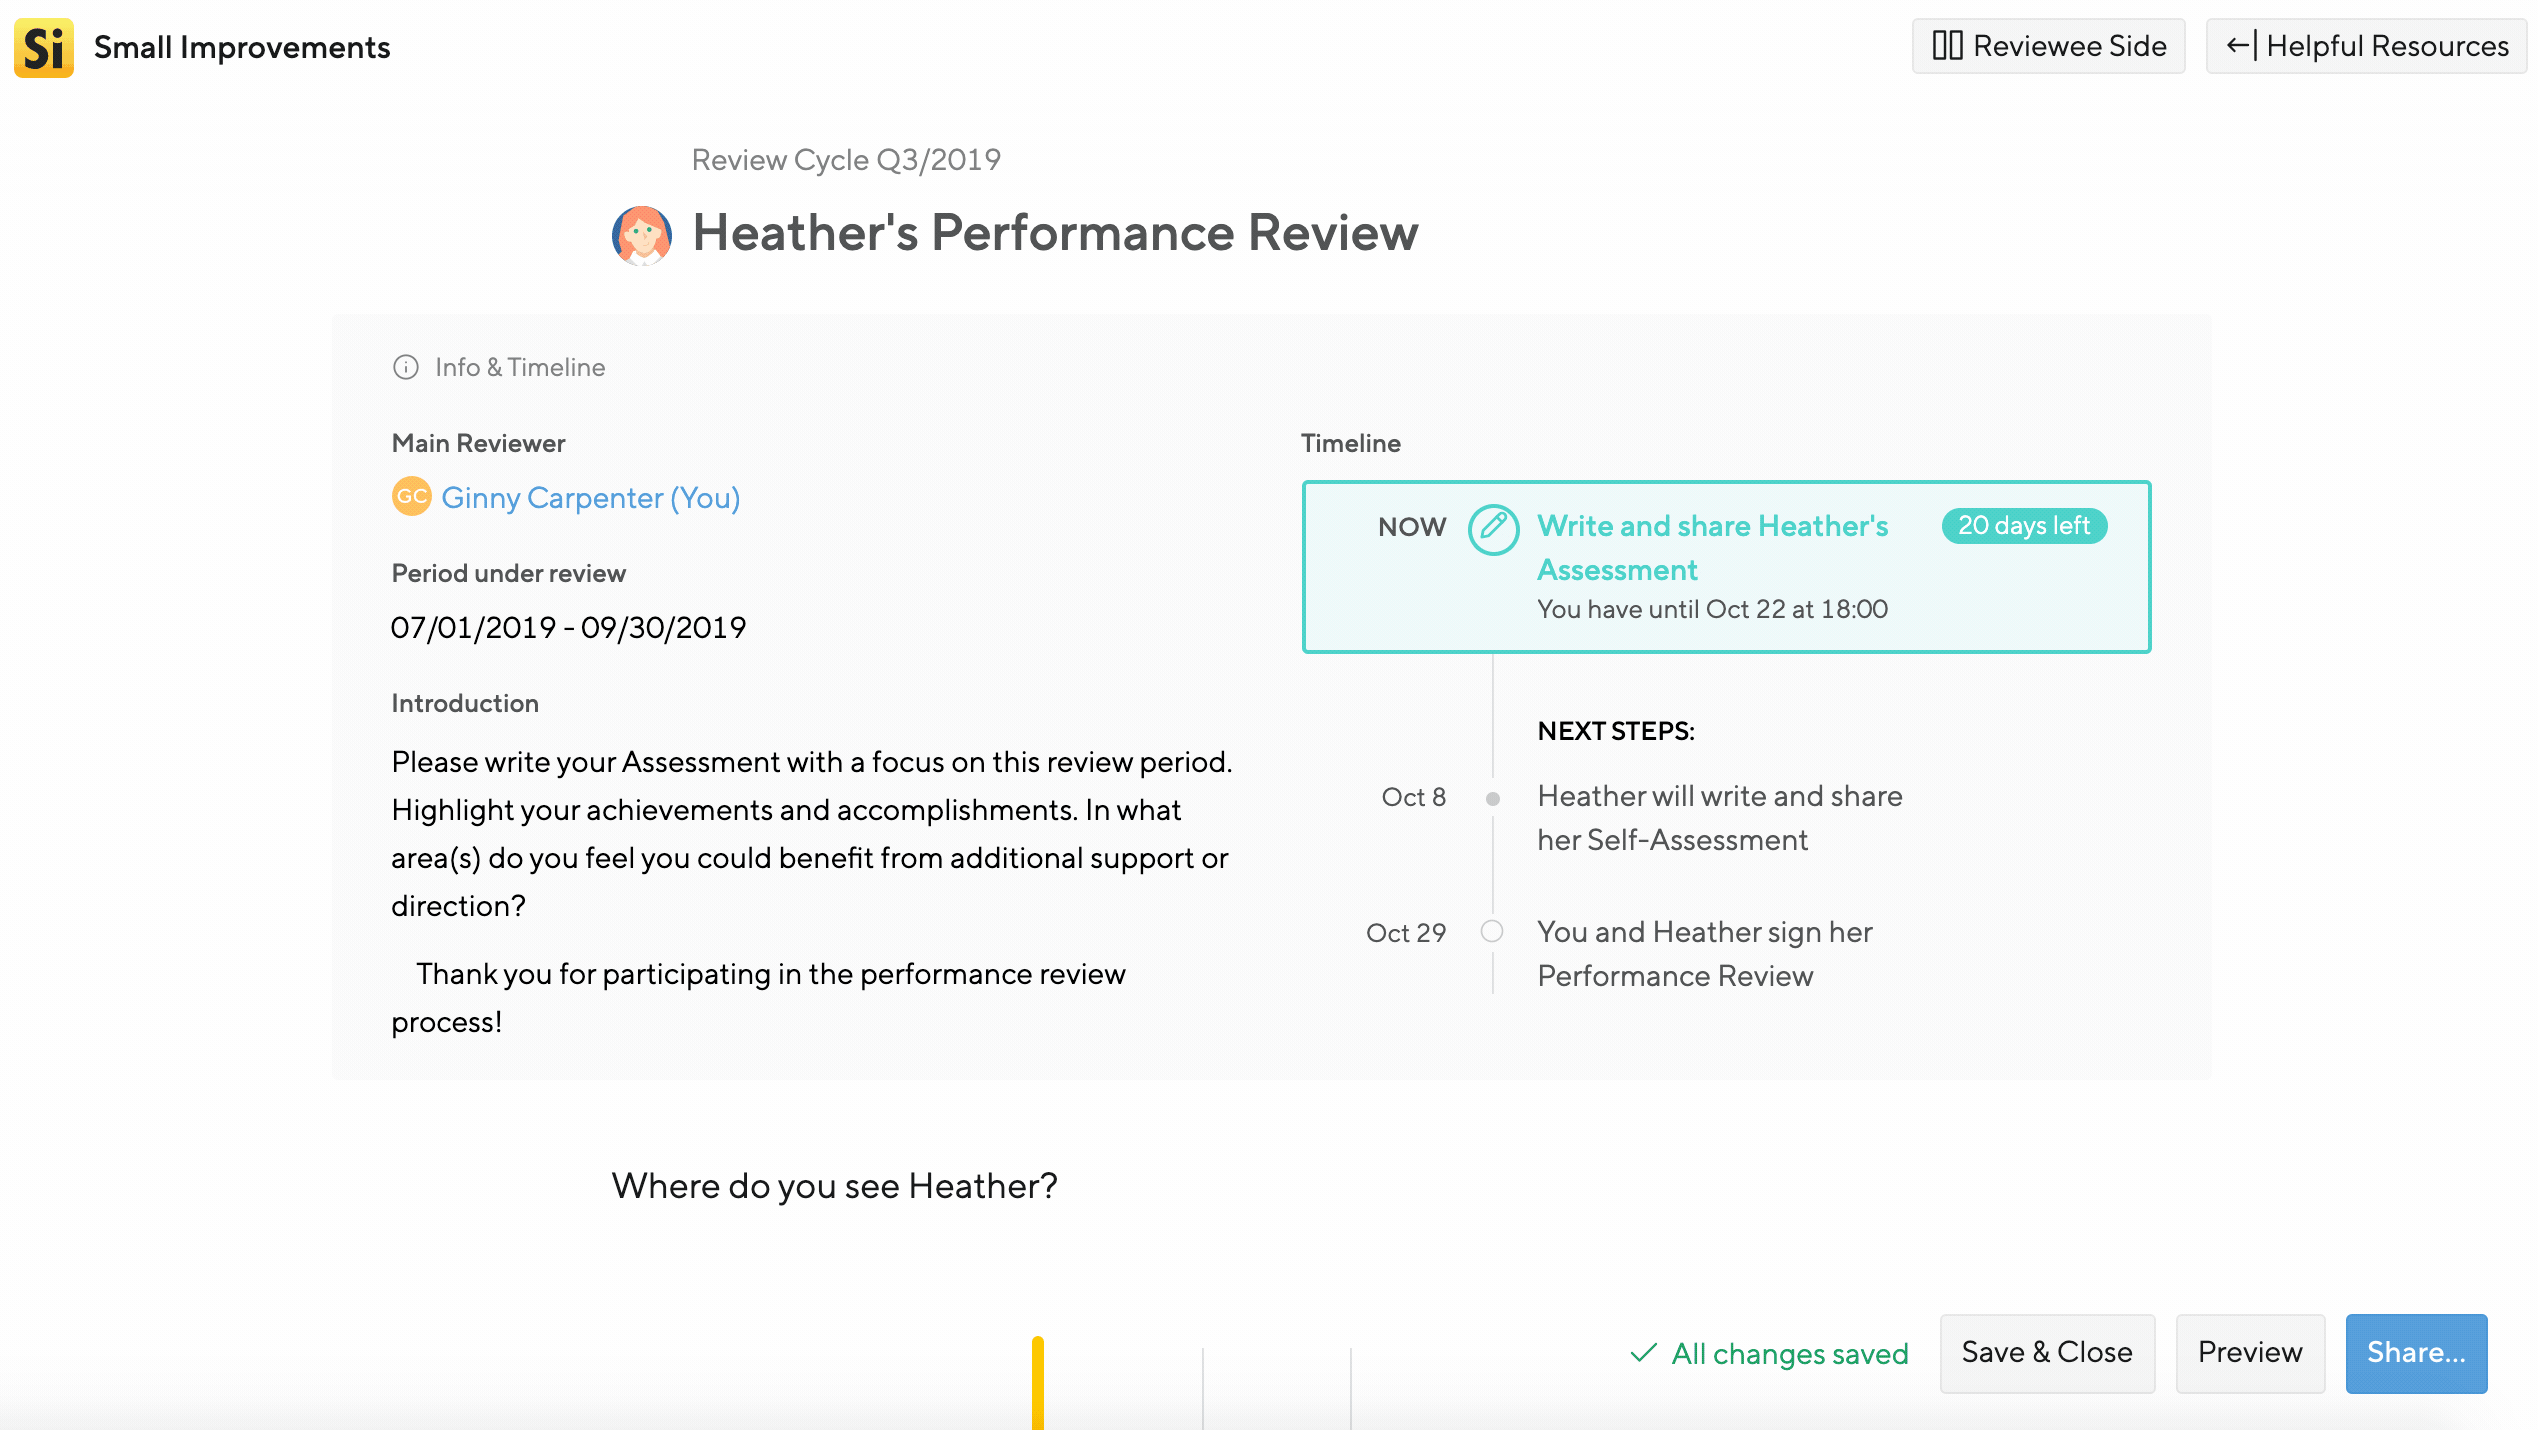Open Ginny Carpenter (You) profile link
Screen dimensions: 2538x1430
tap(591, 498)
